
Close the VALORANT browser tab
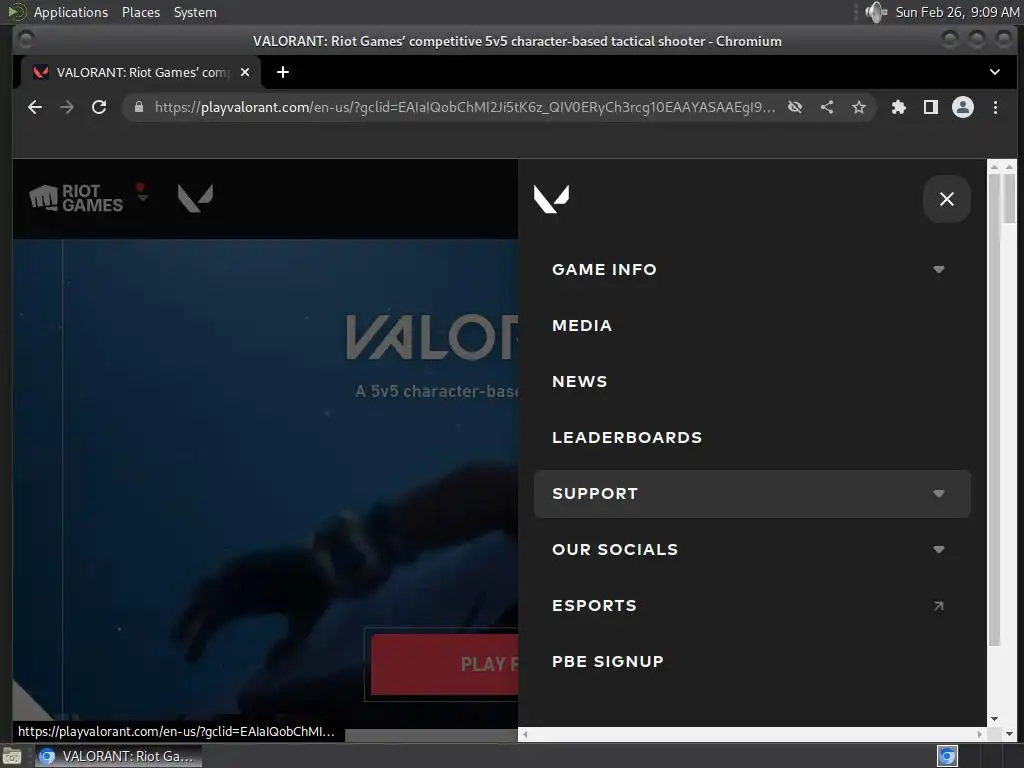coord(245,72)
